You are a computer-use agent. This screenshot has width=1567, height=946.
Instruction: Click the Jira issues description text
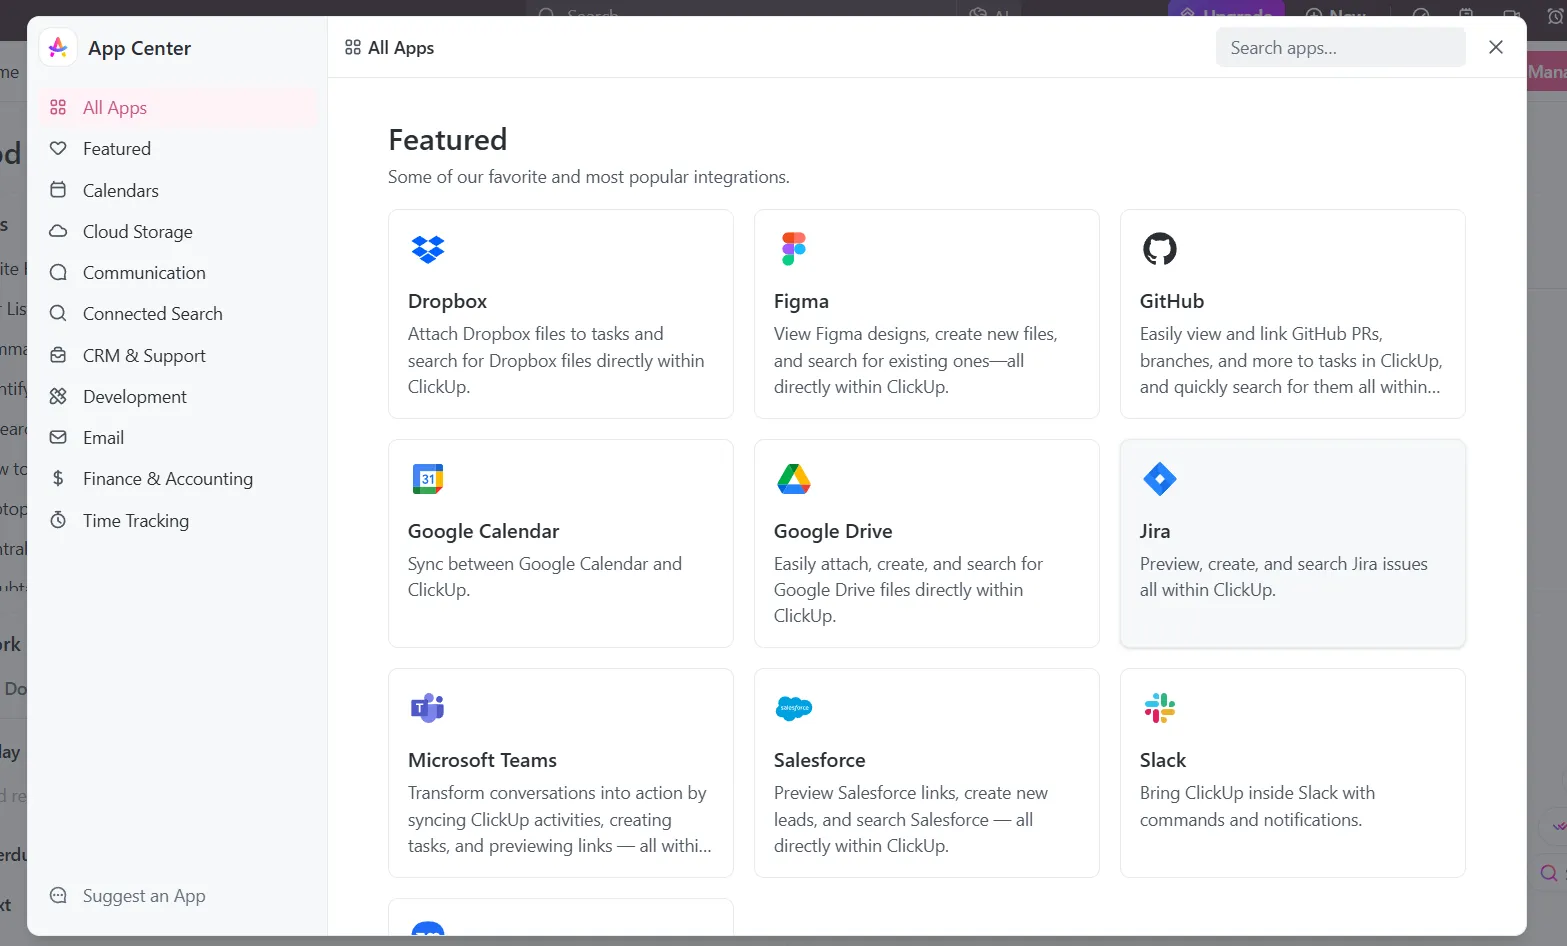pos(1284,577)
